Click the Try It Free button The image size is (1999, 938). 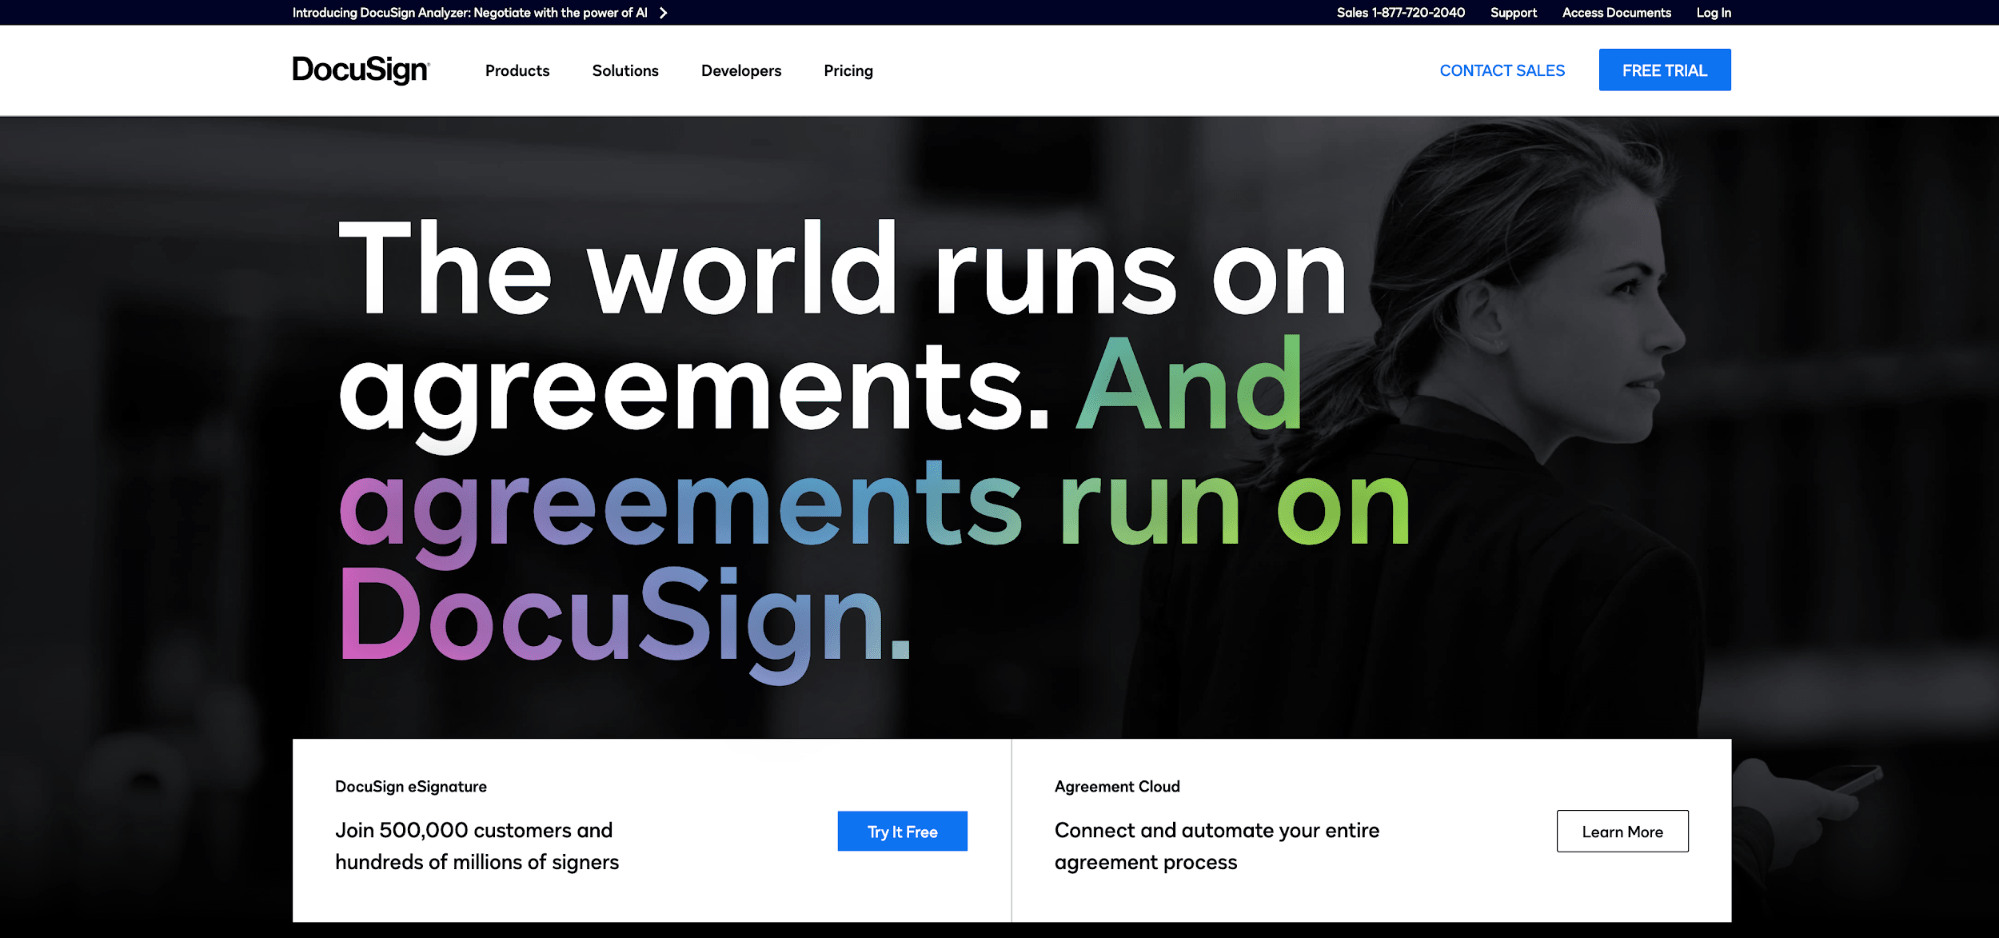[x=902, y=831]
